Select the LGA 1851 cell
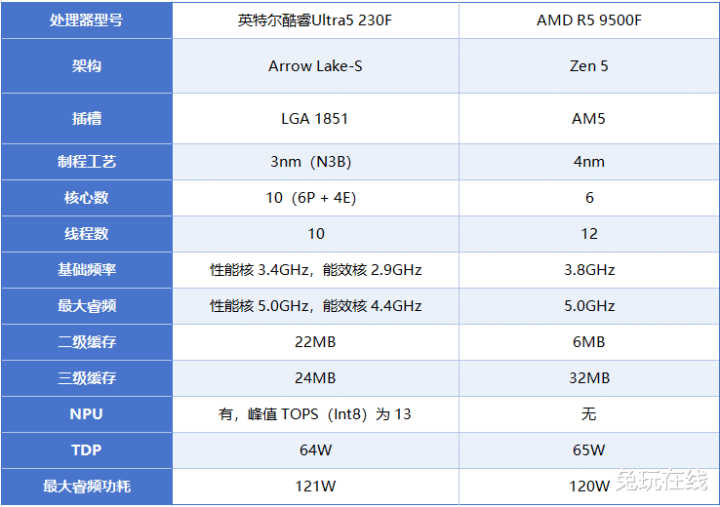 point(315,118)
